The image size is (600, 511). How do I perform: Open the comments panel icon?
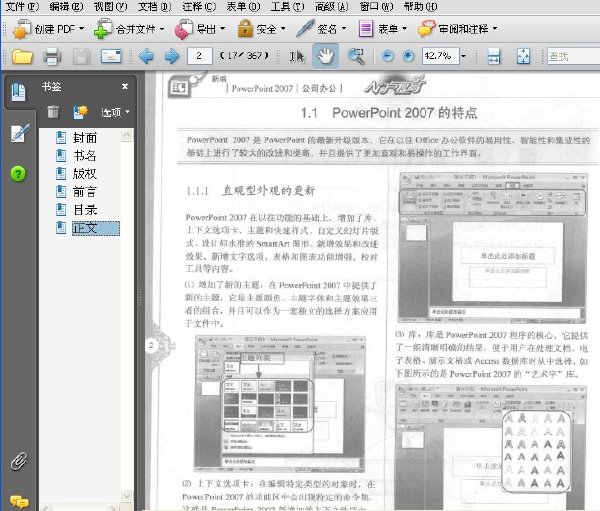point(19,501)
